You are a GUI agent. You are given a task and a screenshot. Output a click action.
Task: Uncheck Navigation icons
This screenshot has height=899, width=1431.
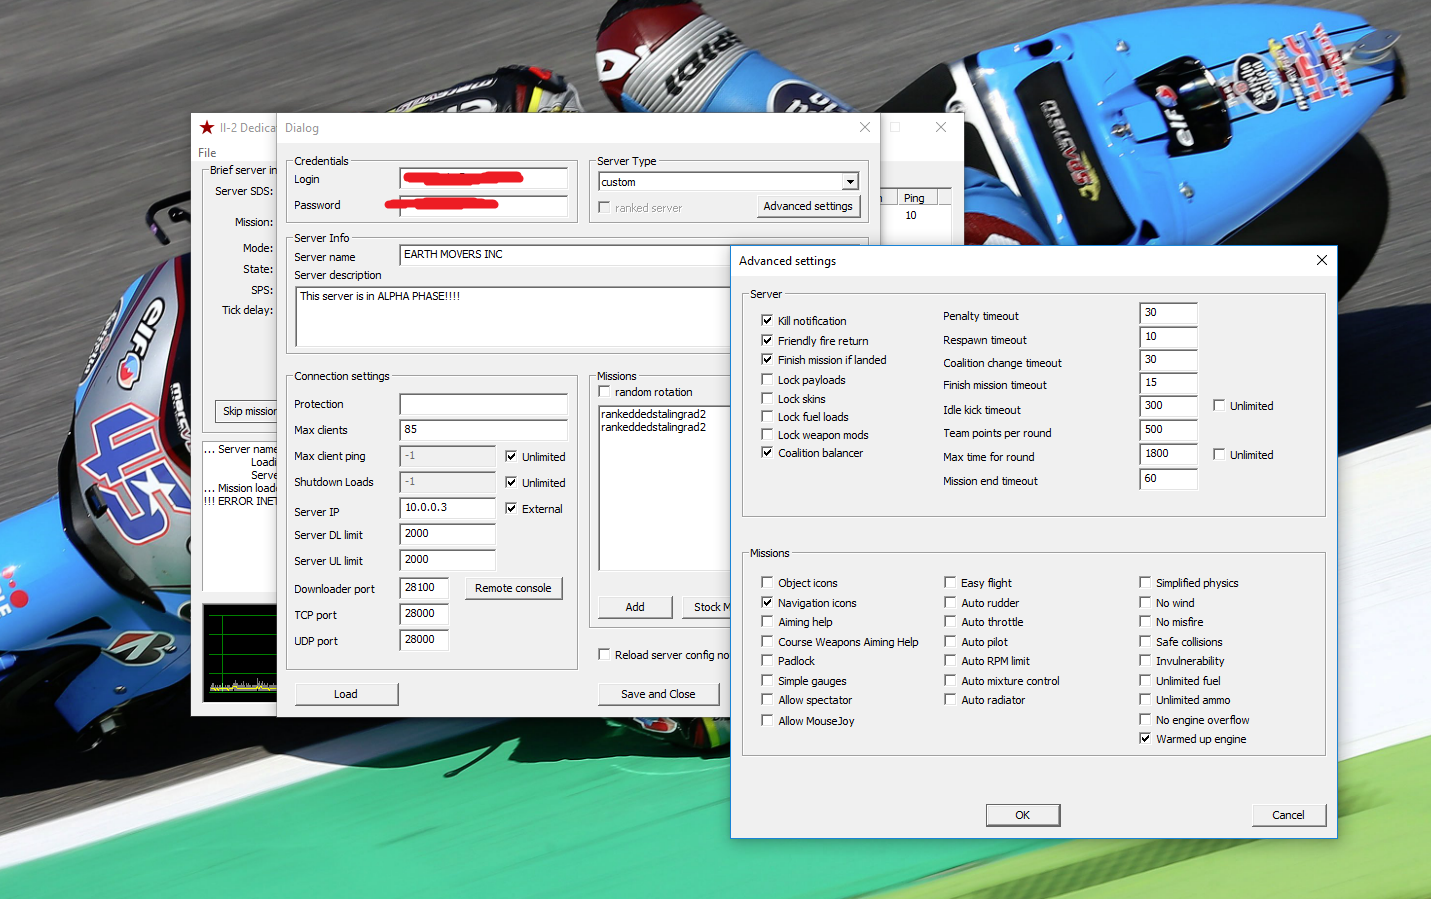click(767, 602)
